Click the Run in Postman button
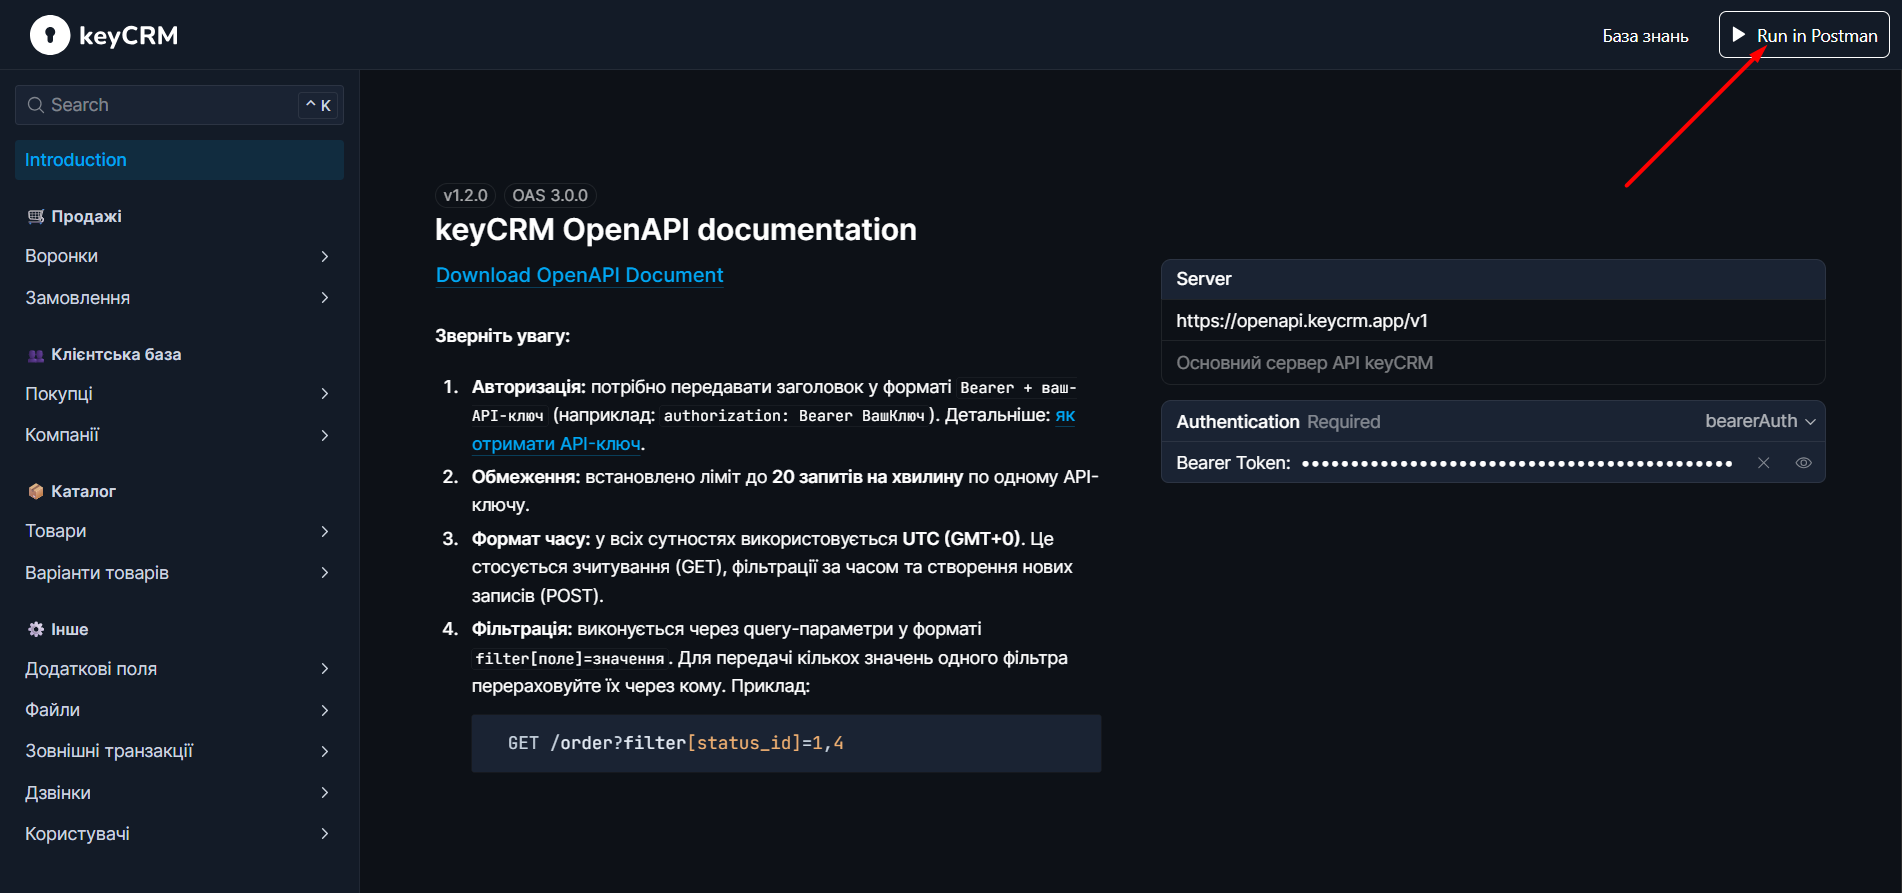The height and width of the screenshot is (893, 1902). (1804, 35)
